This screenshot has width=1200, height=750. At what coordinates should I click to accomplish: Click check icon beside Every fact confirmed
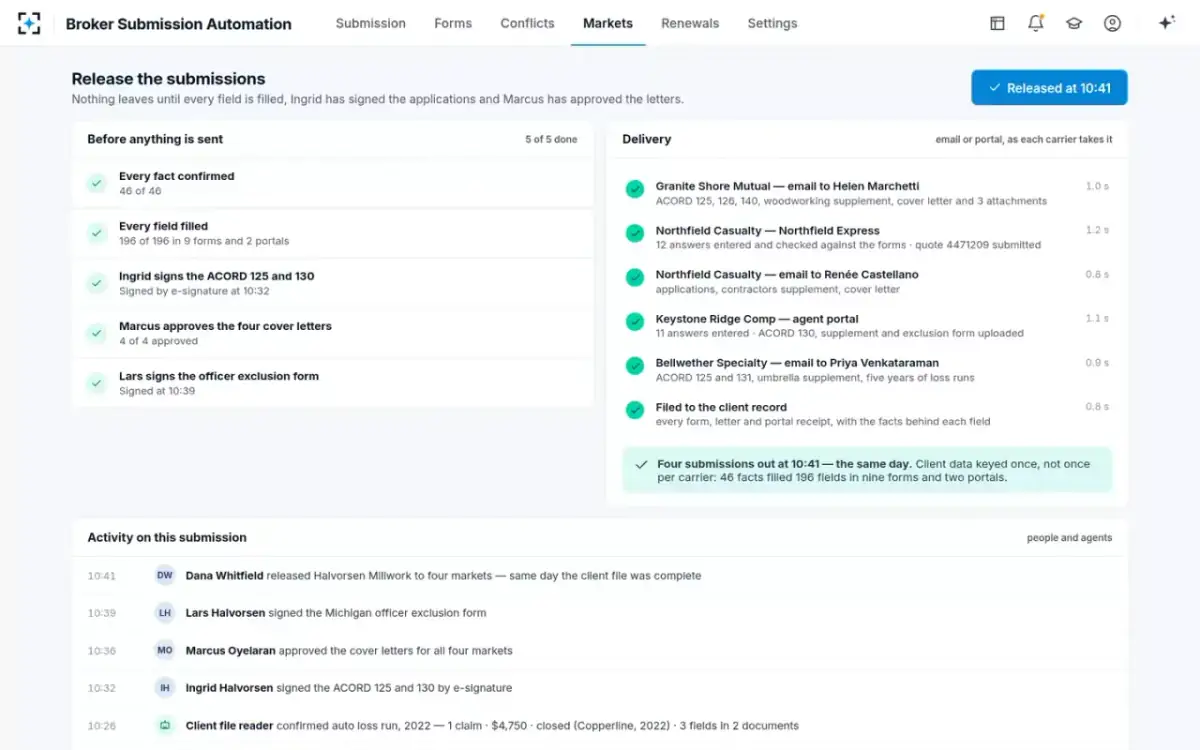(x=97, y=183)
